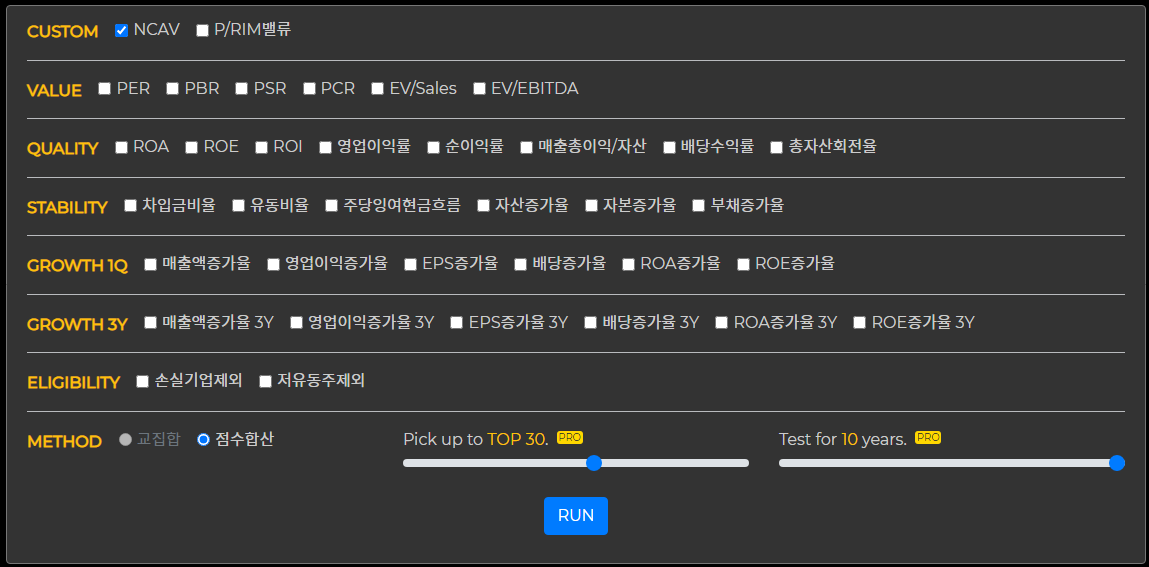Check the 배당수익률 option
Image resolution: width=1149 pixels, height=567 pixels.
tap(669, 147)
